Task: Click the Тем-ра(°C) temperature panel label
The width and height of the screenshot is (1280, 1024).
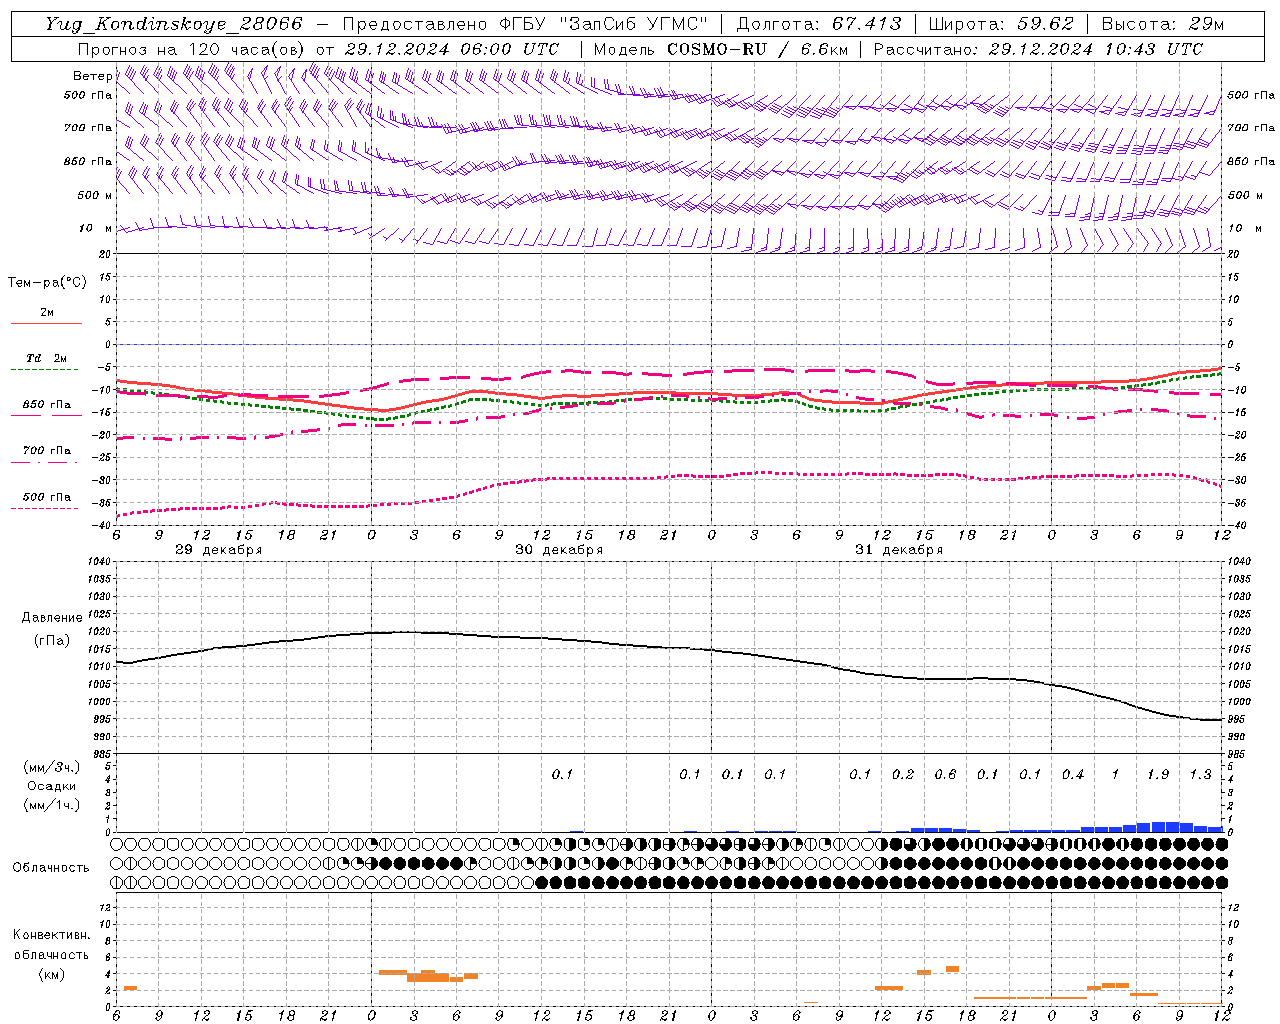Action: pos(47,283)
